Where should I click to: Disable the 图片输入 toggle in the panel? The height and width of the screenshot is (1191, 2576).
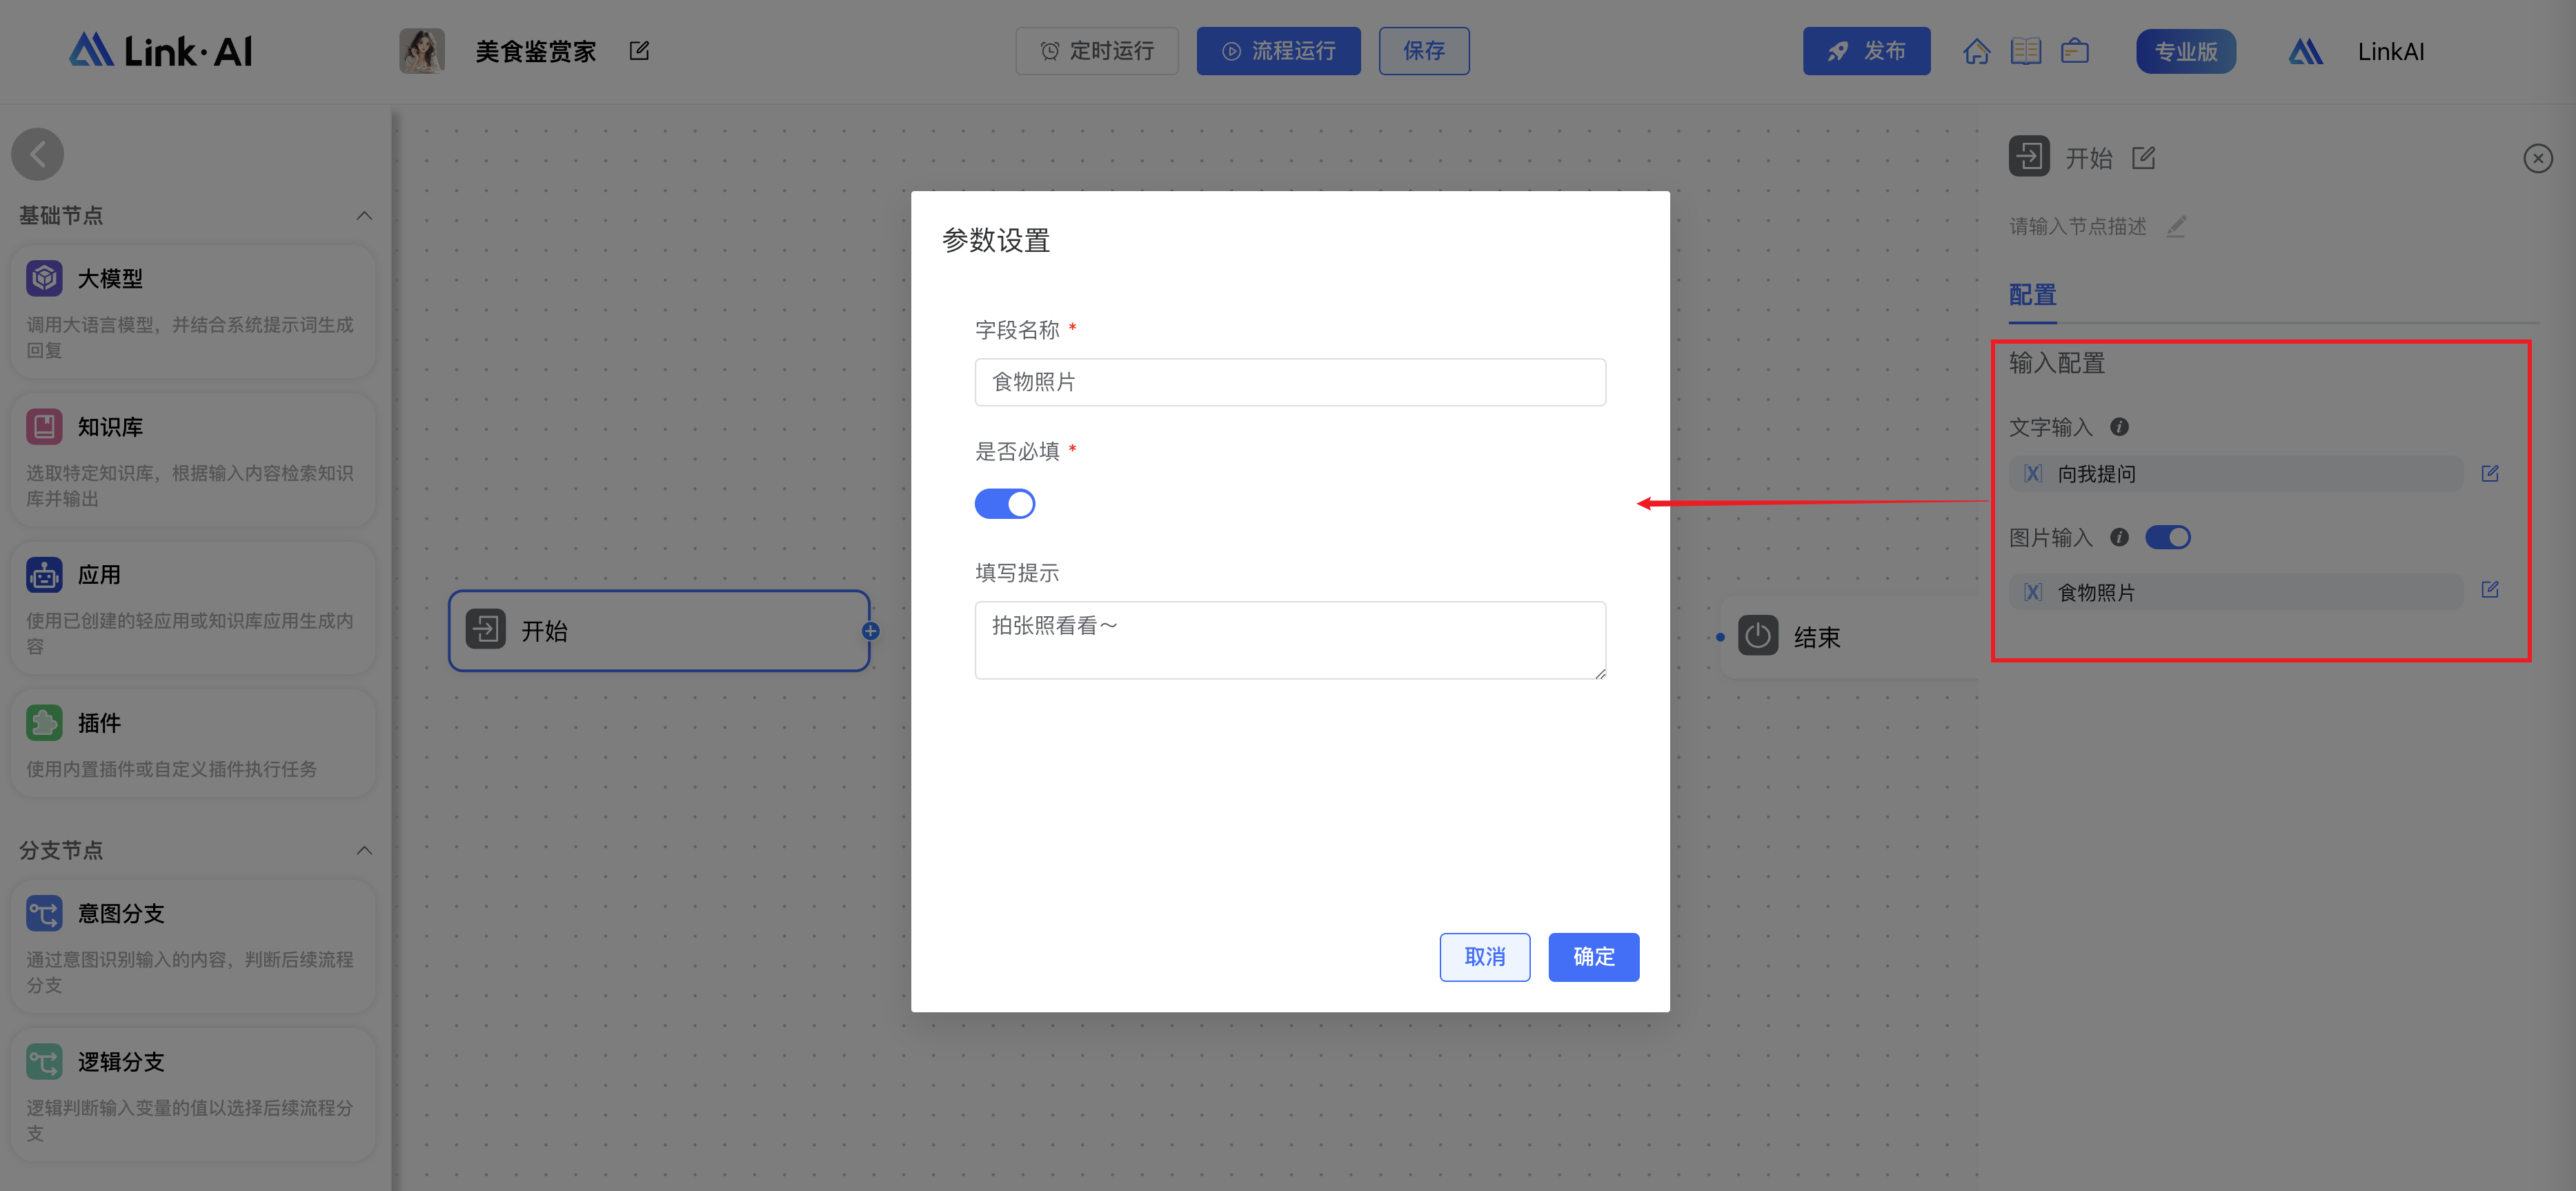pos(2168,537)
